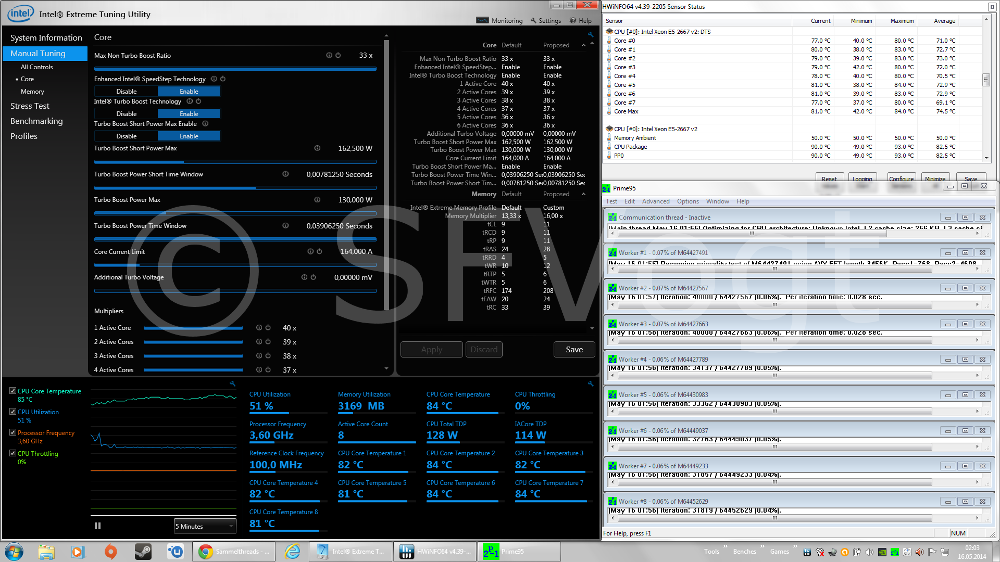Click reset icon for Max Non Turbo Boost Ratio

click(x=338, y=55)
